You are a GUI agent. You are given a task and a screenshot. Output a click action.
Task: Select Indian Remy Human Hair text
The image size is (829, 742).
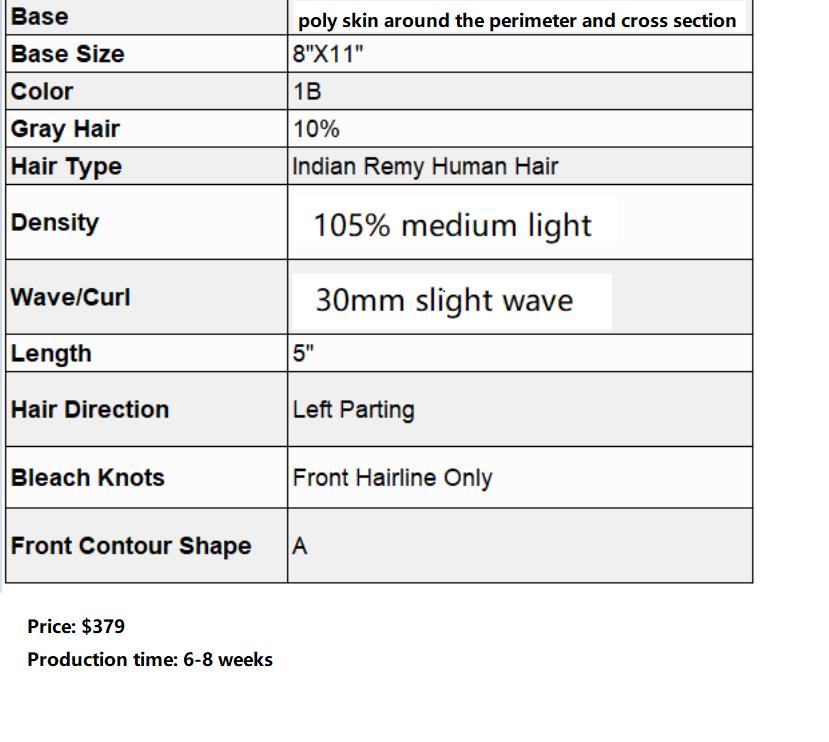coord(425,167)
